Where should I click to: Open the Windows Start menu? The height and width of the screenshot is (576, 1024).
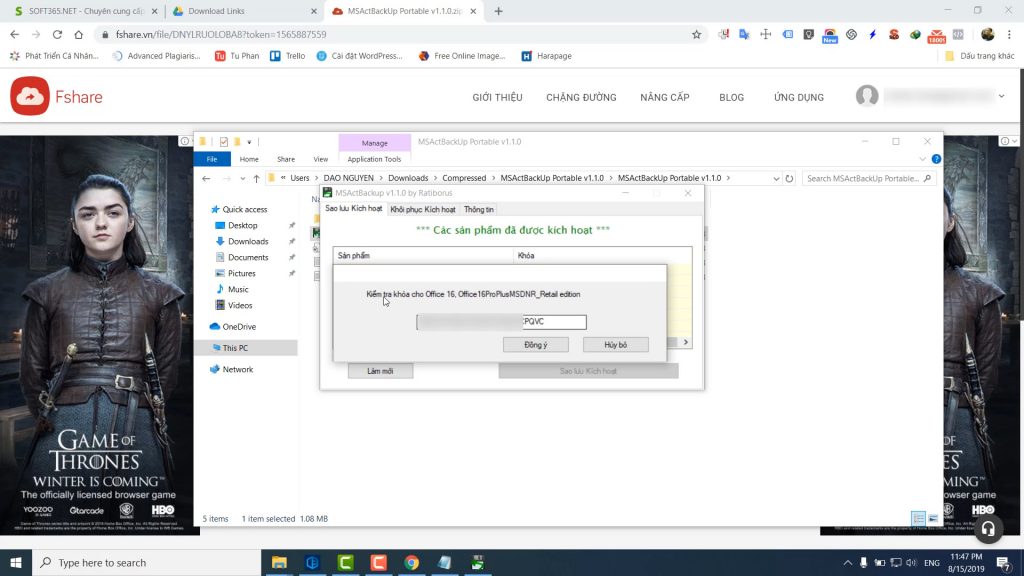16,562
